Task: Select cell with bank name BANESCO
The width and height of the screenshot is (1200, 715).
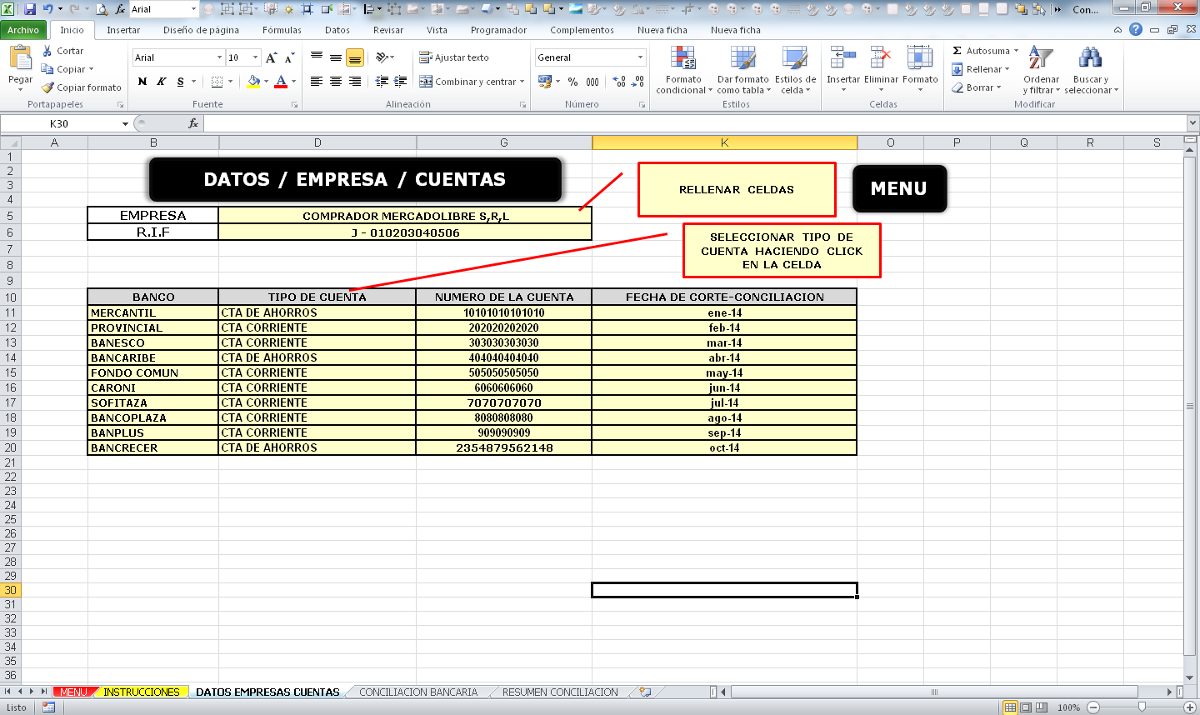Action: (153, 343)
